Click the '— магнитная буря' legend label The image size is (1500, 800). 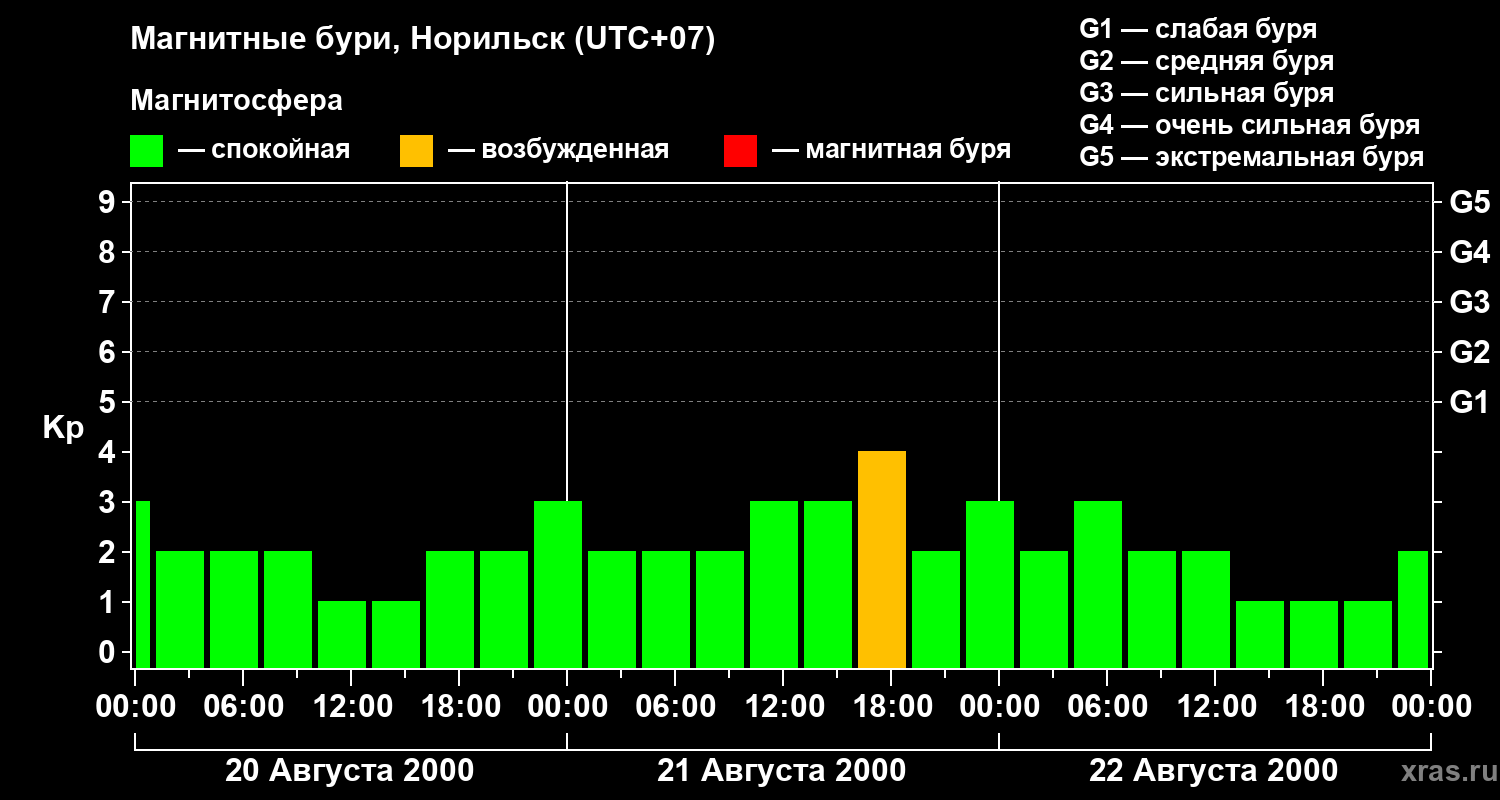coord(891,150)
